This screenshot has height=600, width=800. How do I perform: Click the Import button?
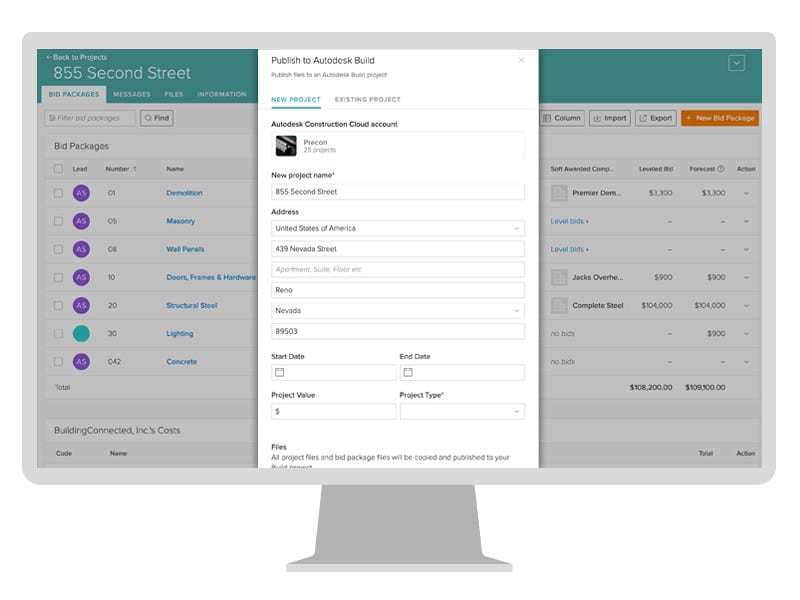(x=610, y=118)
